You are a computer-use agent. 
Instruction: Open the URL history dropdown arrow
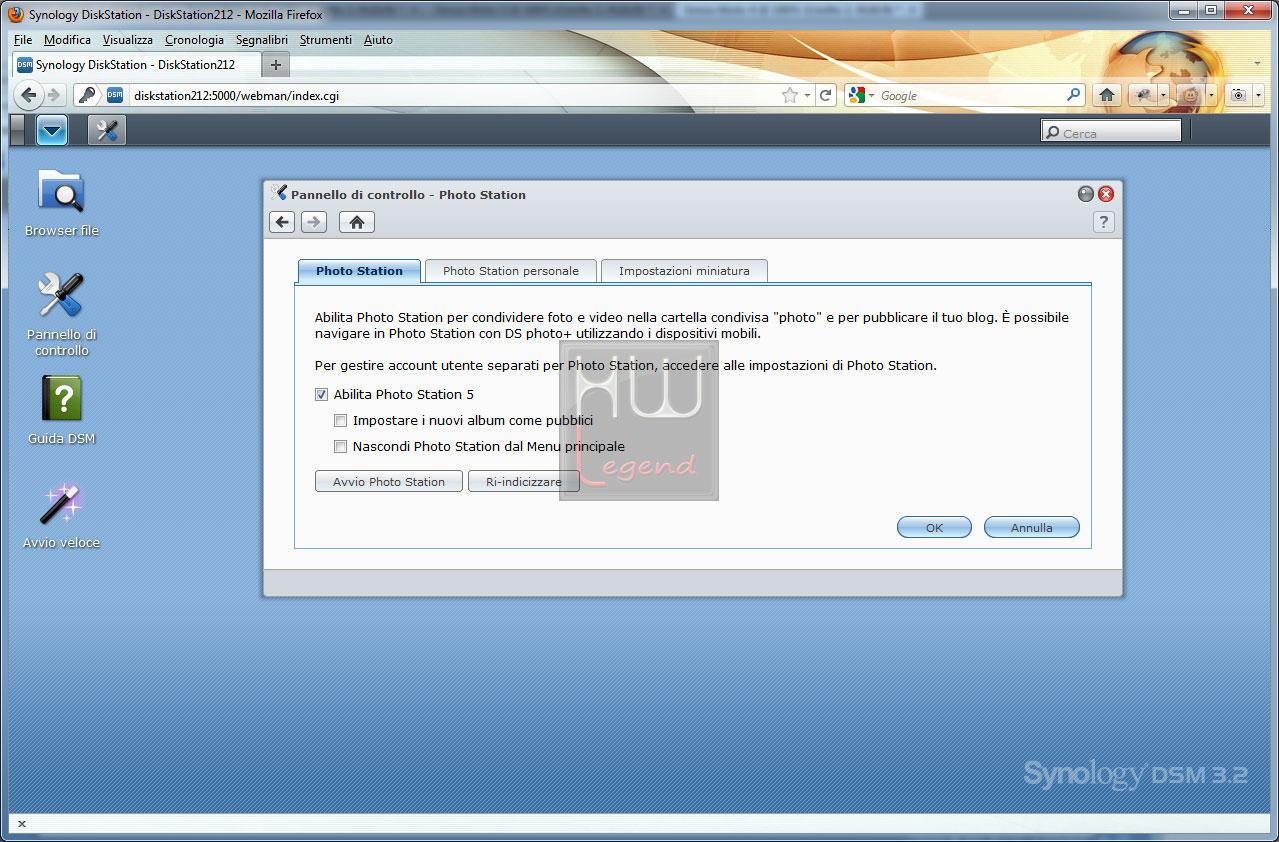click(806, 96)
